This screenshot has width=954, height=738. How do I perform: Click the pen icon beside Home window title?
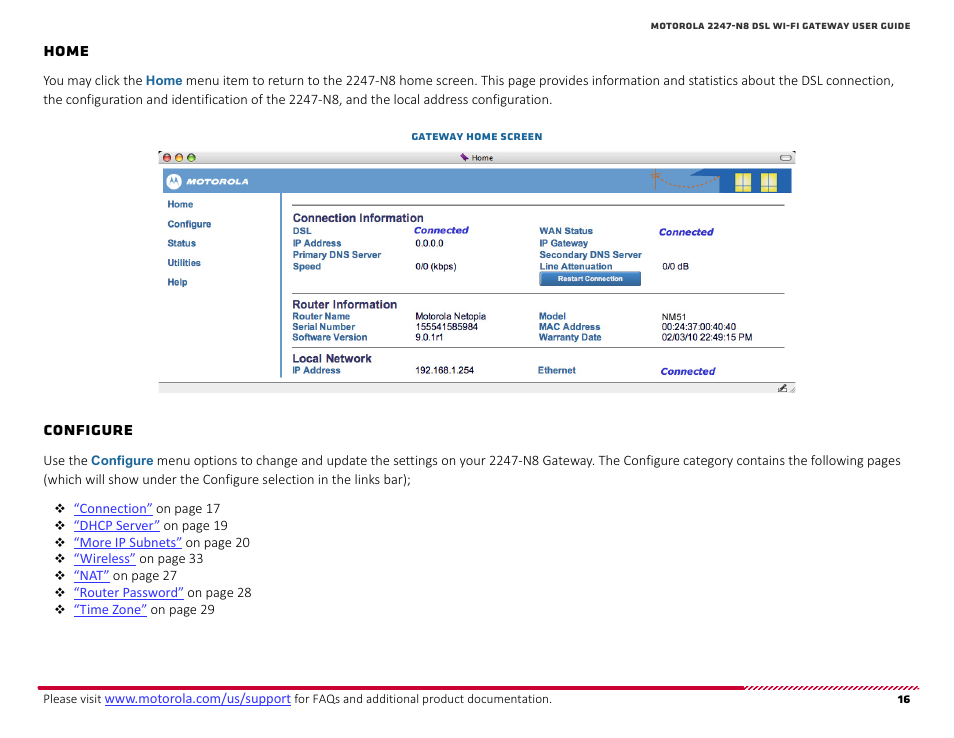pyautogui.click(x=464, y=158)
